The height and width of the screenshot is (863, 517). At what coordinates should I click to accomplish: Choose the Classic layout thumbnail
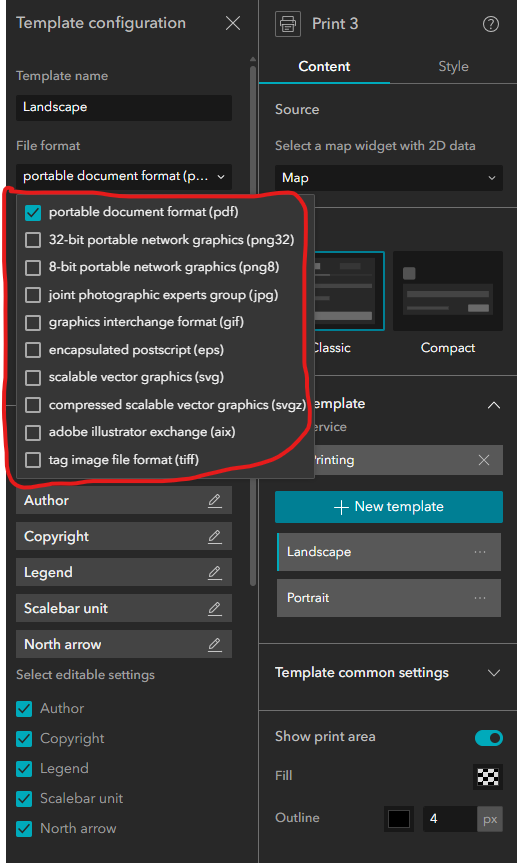(x=349, y=291)
